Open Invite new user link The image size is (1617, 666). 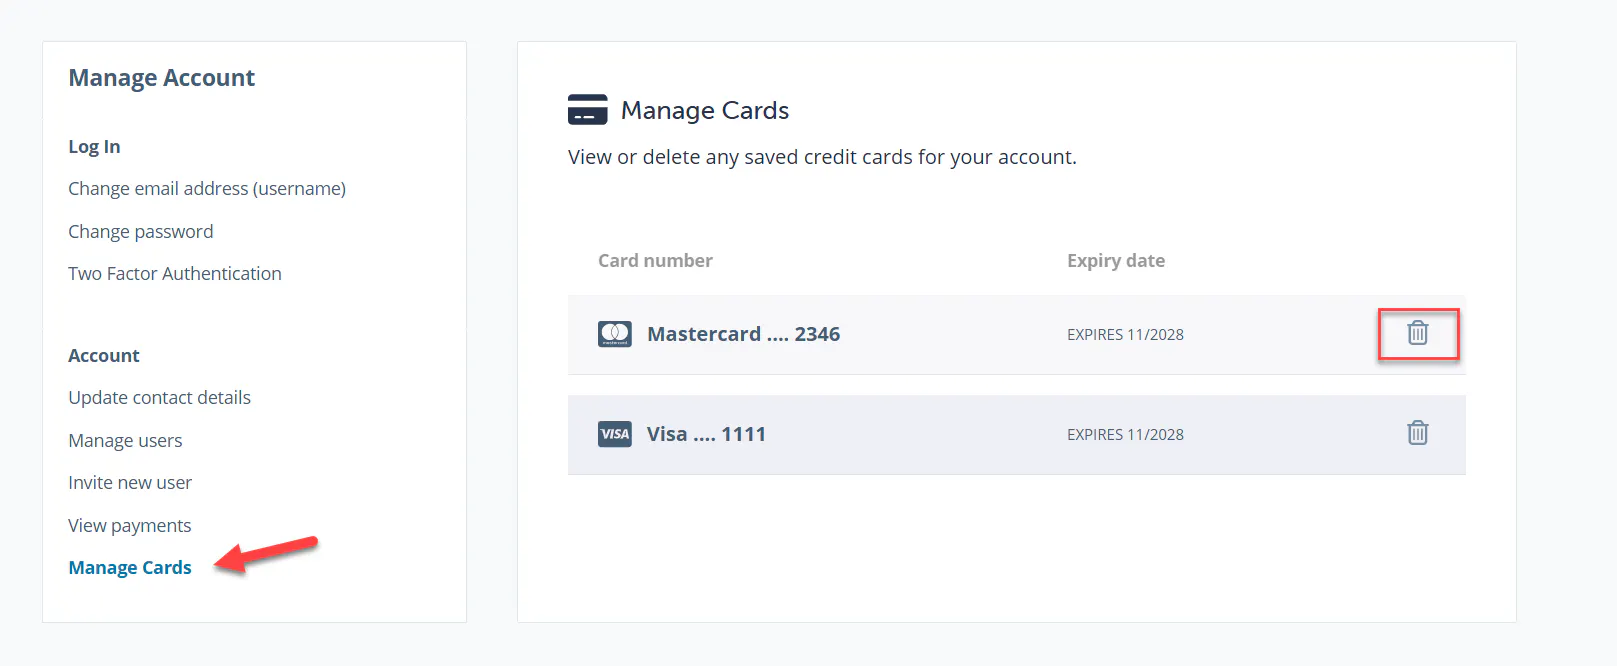tap(130, 483)
